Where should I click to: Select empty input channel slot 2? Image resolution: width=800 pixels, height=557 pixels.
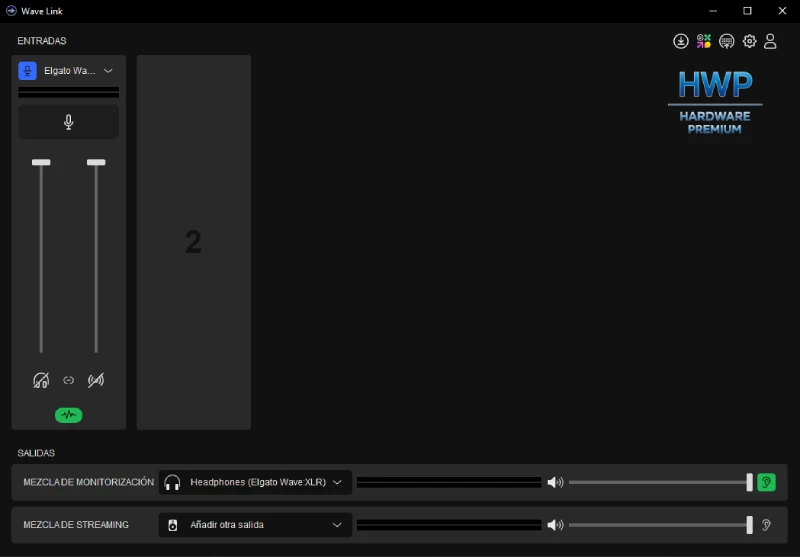(x=194, y=242)
